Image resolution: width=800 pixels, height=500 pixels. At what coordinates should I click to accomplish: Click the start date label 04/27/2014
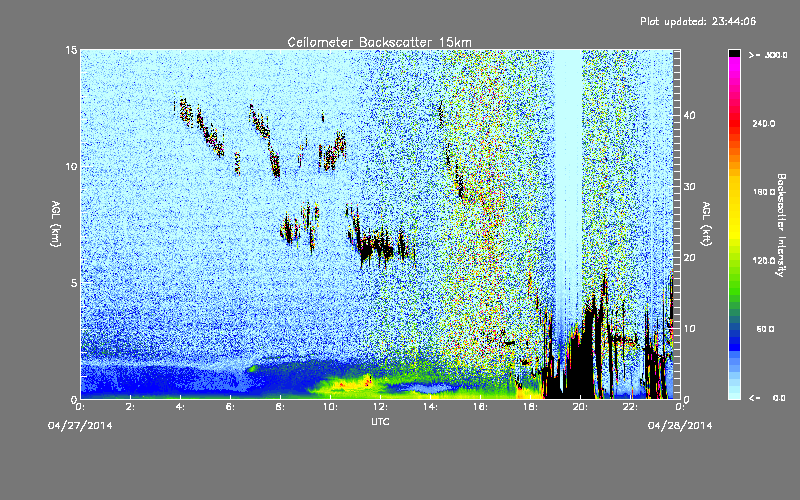80,425
